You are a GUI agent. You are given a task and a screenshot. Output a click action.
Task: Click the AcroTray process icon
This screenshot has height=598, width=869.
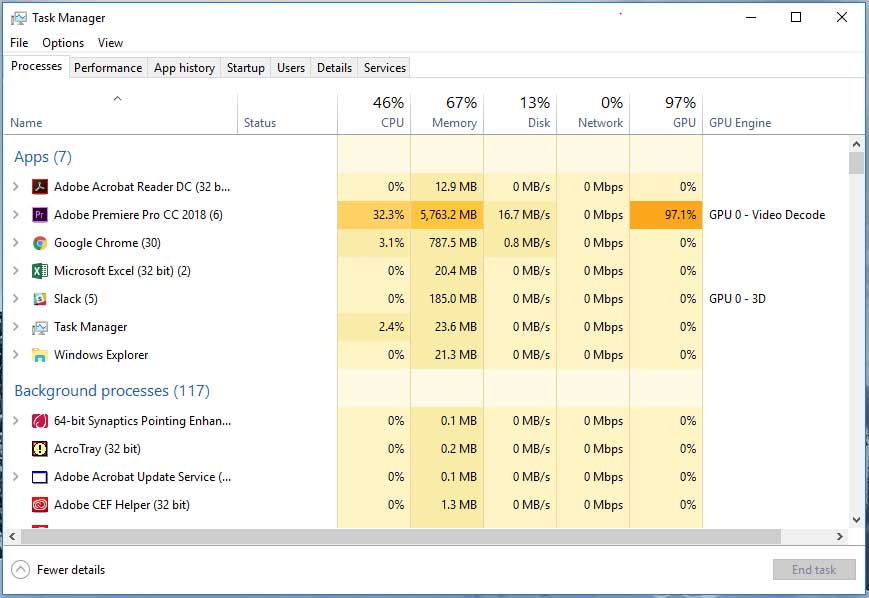point(39,449)
